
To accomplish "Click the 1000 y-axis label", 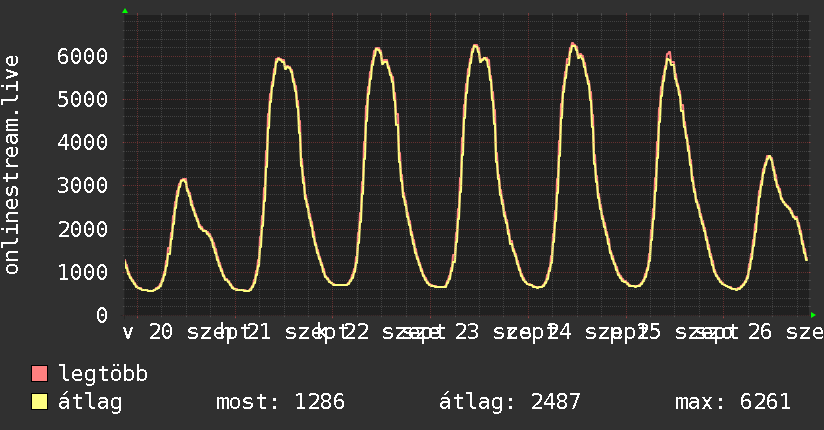I will [x=83, y=272].
